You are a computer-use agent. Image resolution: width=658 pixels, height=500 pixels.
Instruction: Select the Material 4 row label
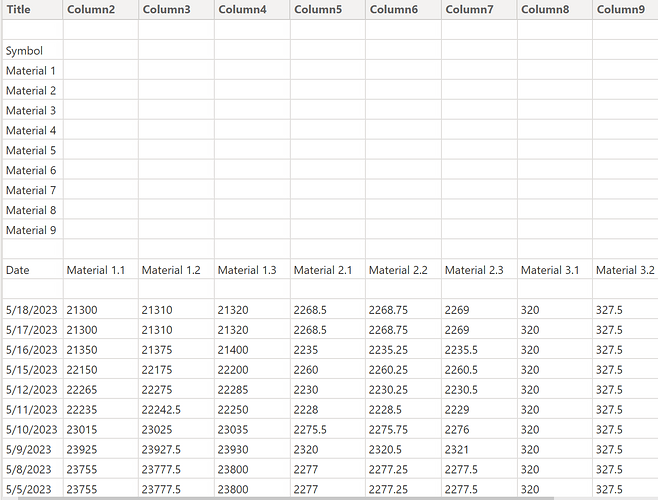(33, 130)
